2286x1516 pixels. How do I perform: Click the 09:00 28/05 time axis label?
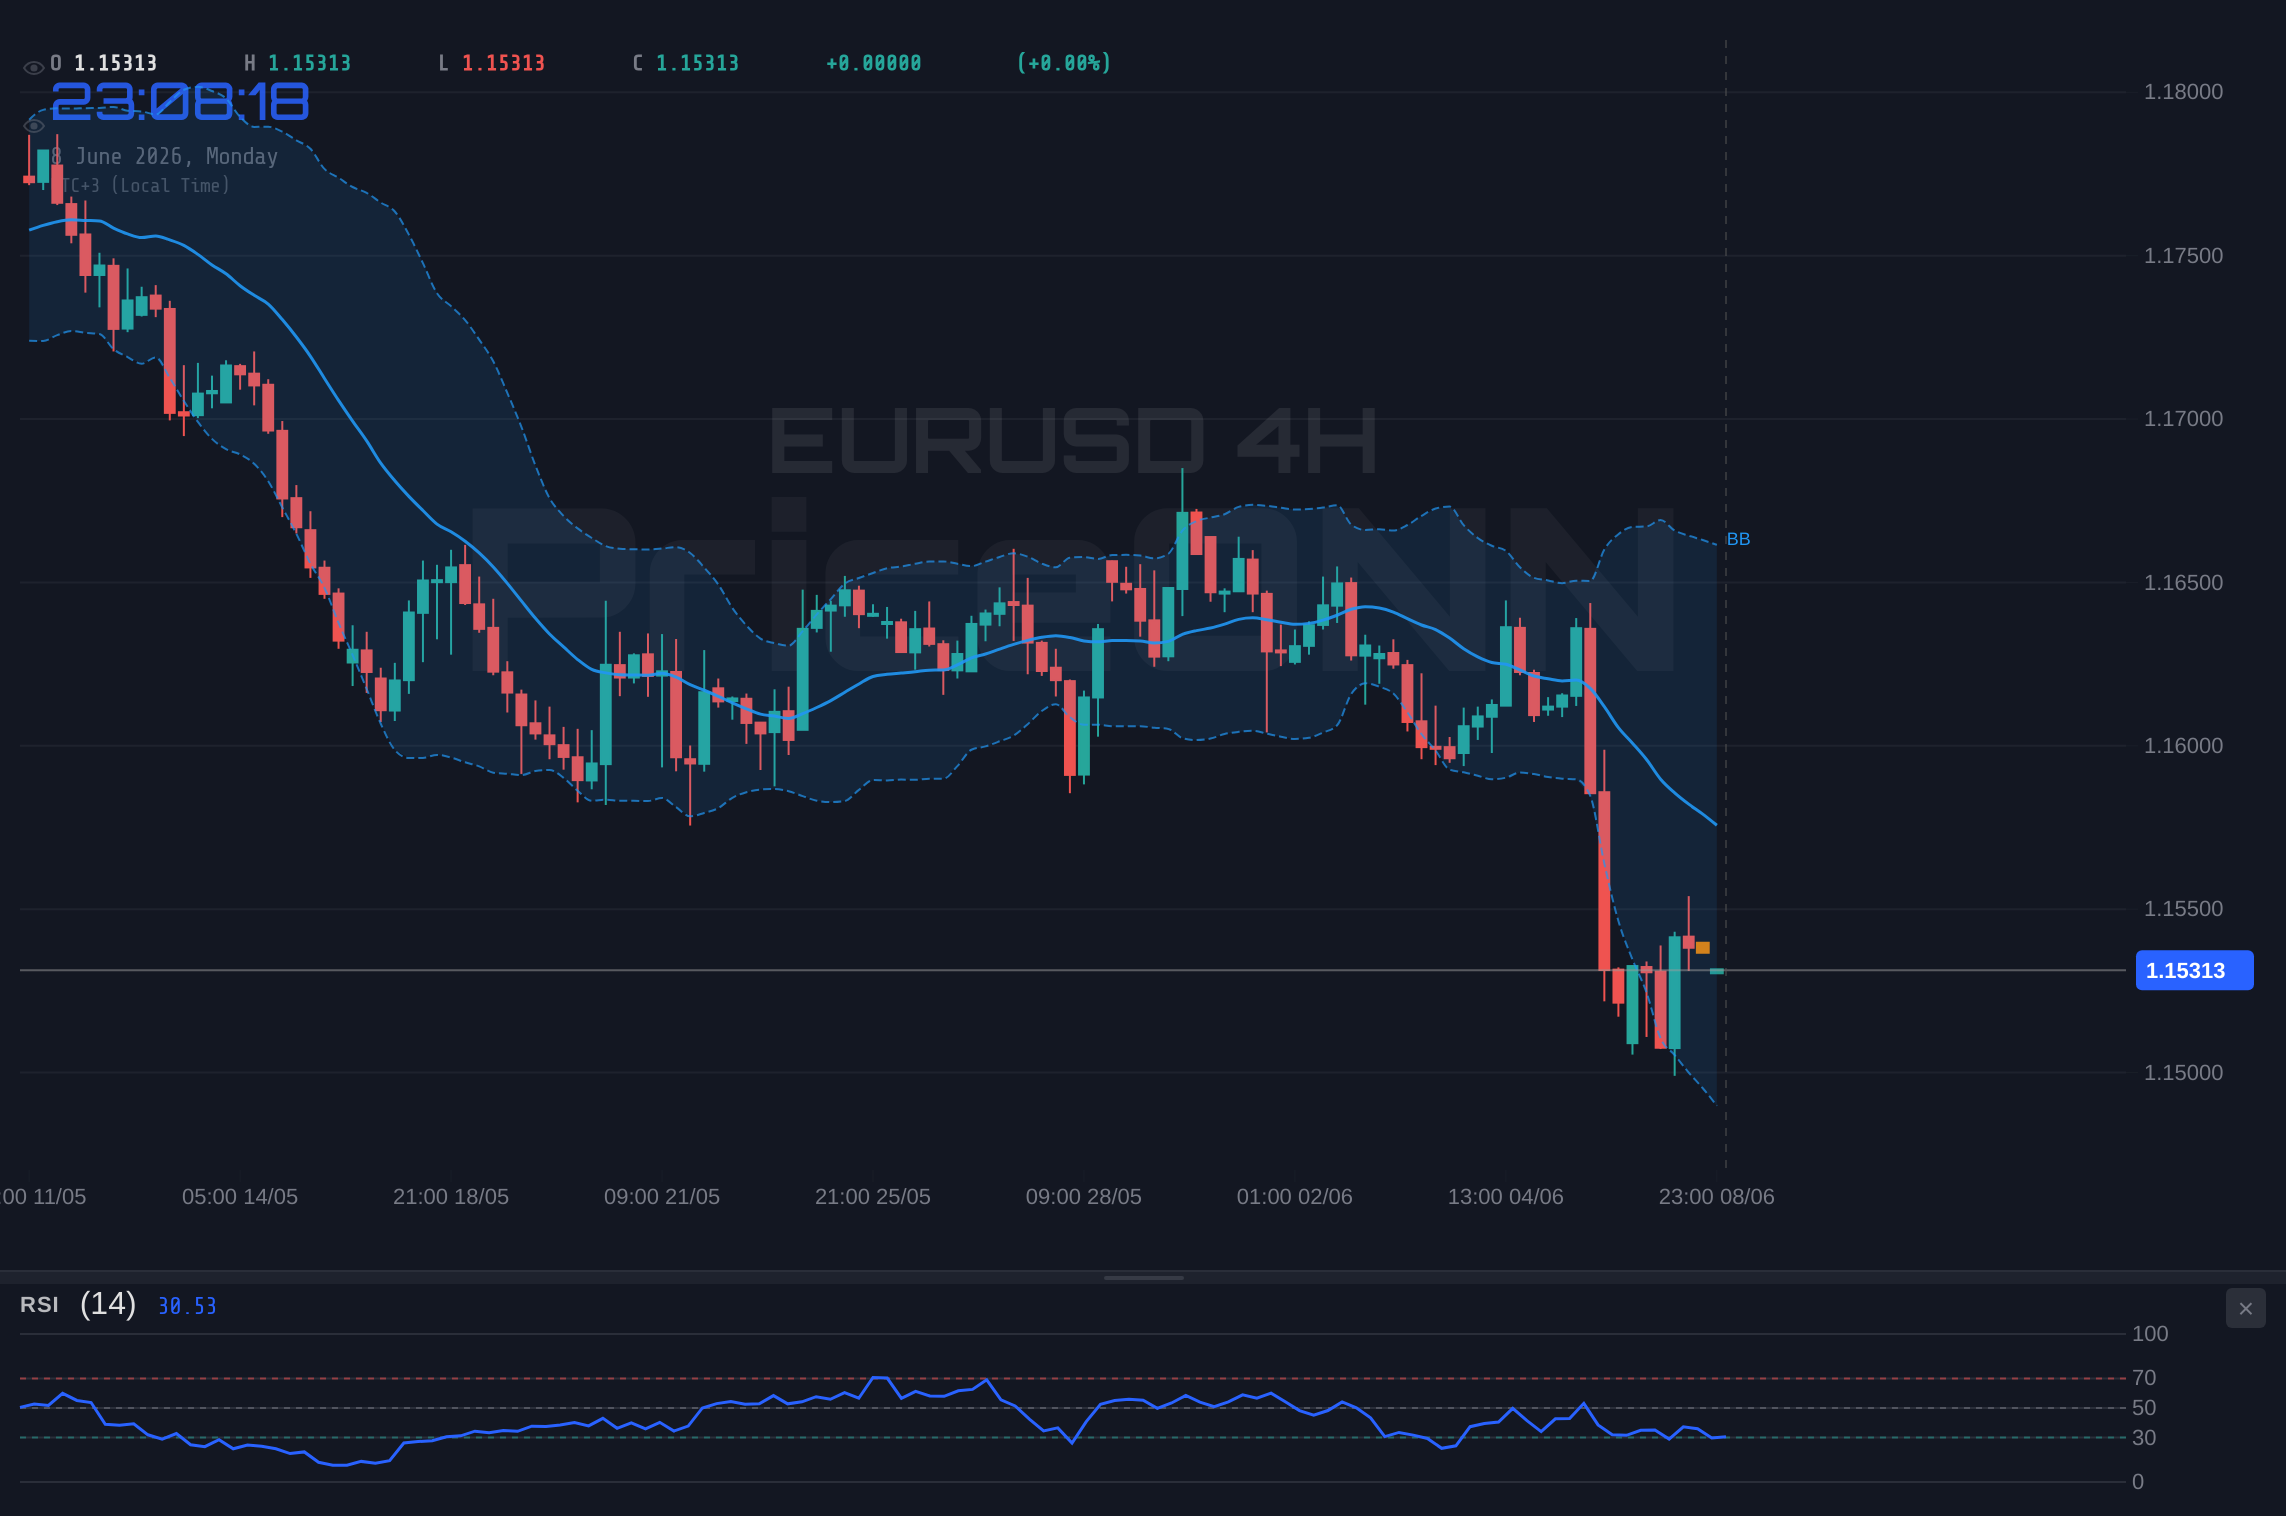[x=1084, y=1197]
